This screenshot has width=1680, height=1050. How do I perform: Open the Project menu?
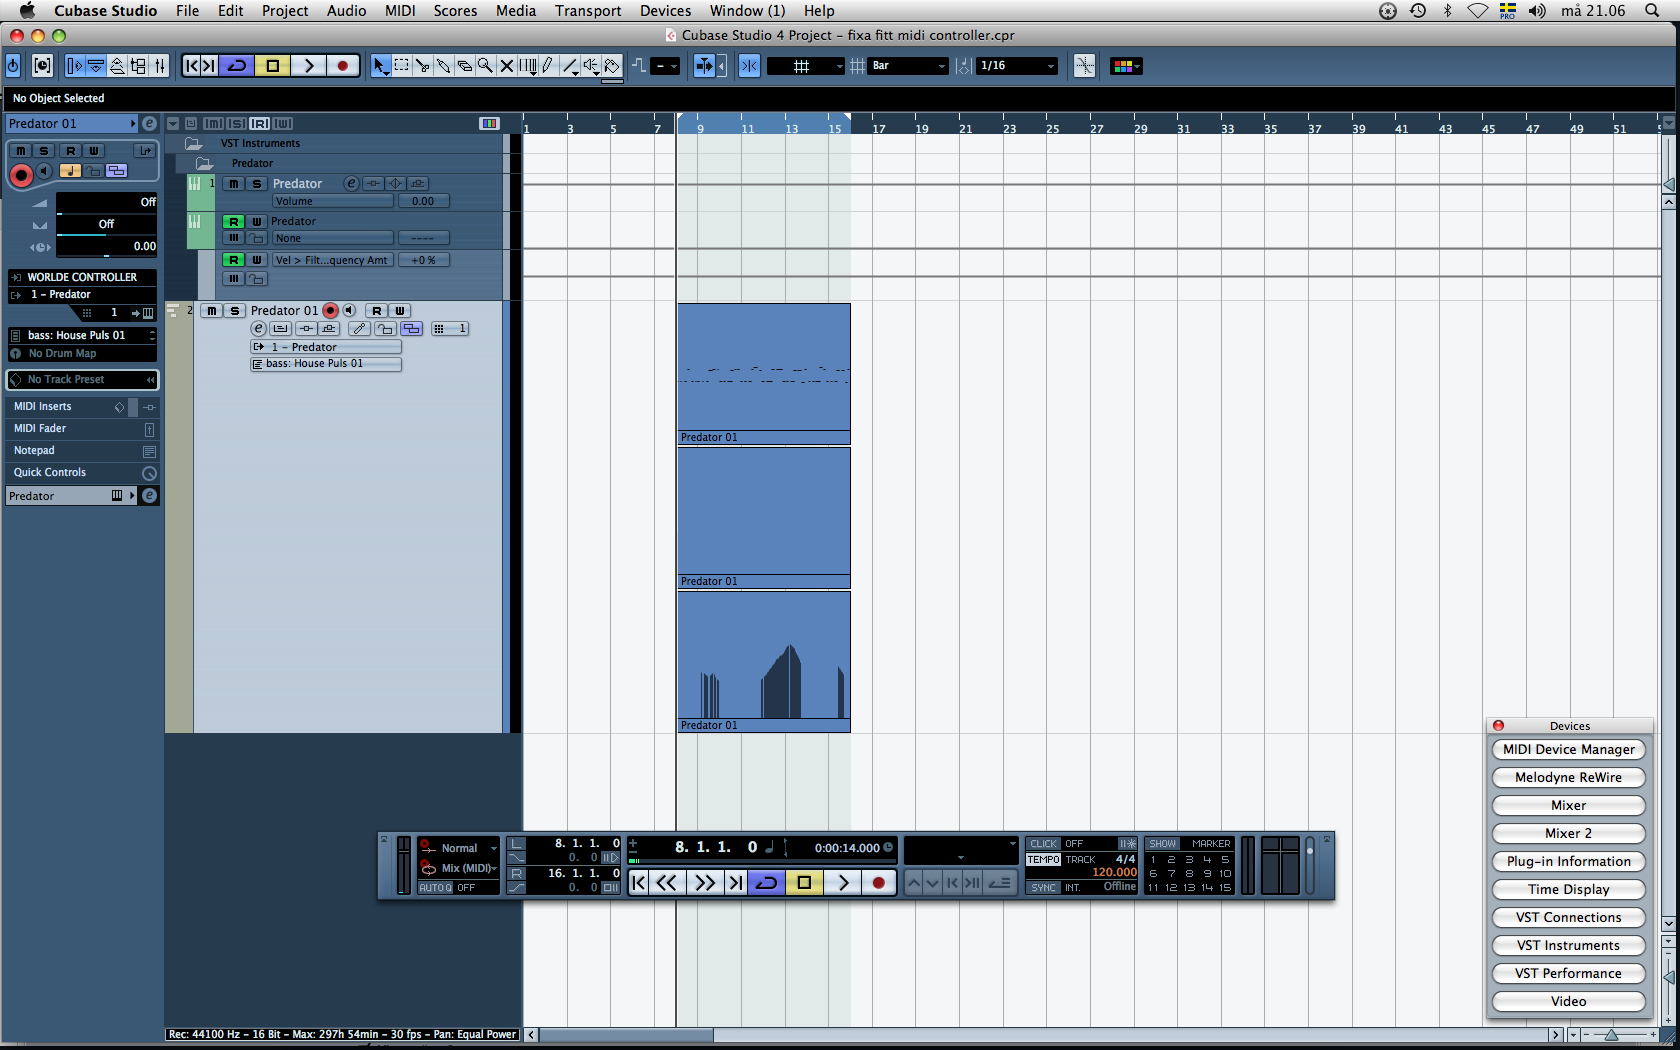[x=285, y=11]
